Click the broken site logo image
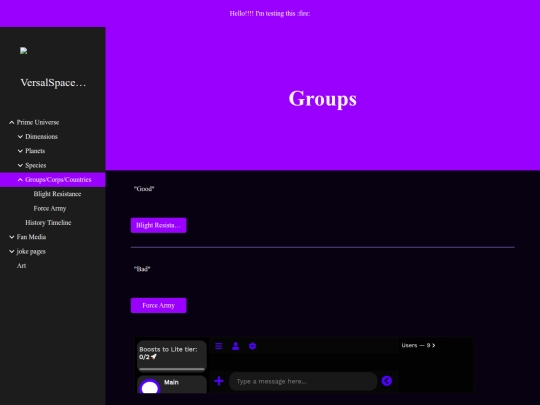 pyautogui.click(x=23, y=51)
